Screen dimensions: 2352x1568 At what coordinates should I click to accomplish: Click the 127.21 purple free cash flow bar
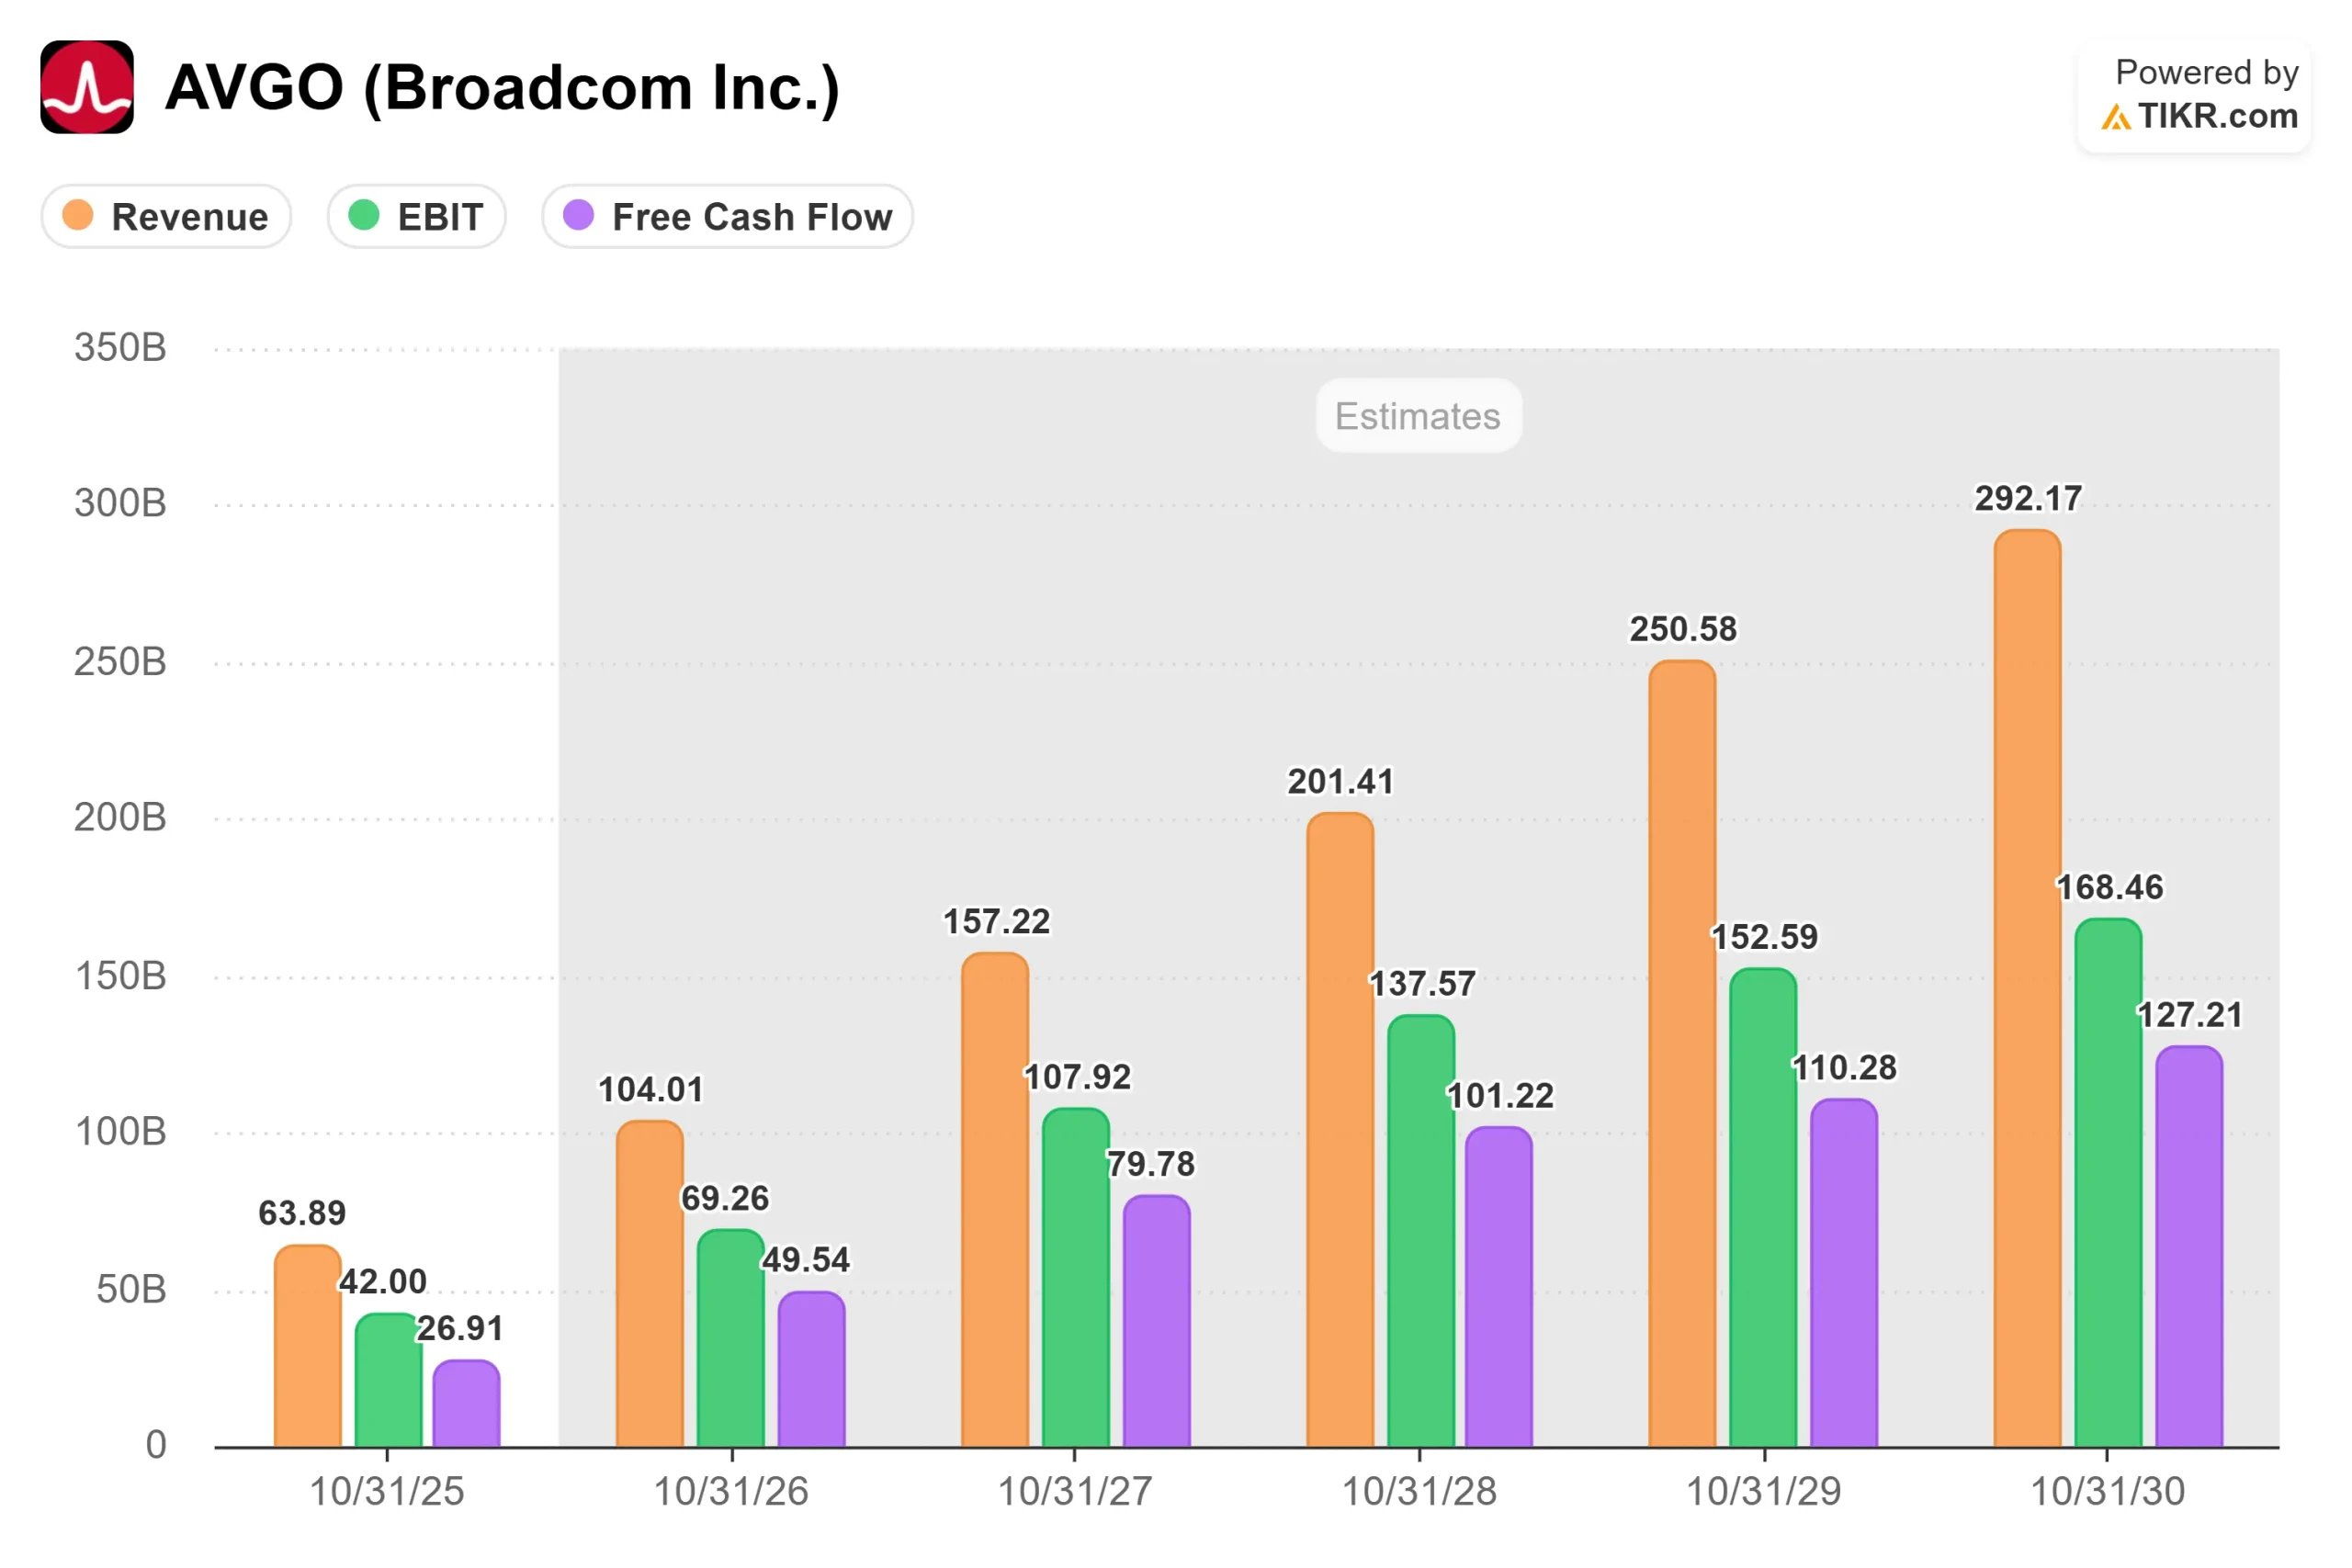[2189, 1247]
